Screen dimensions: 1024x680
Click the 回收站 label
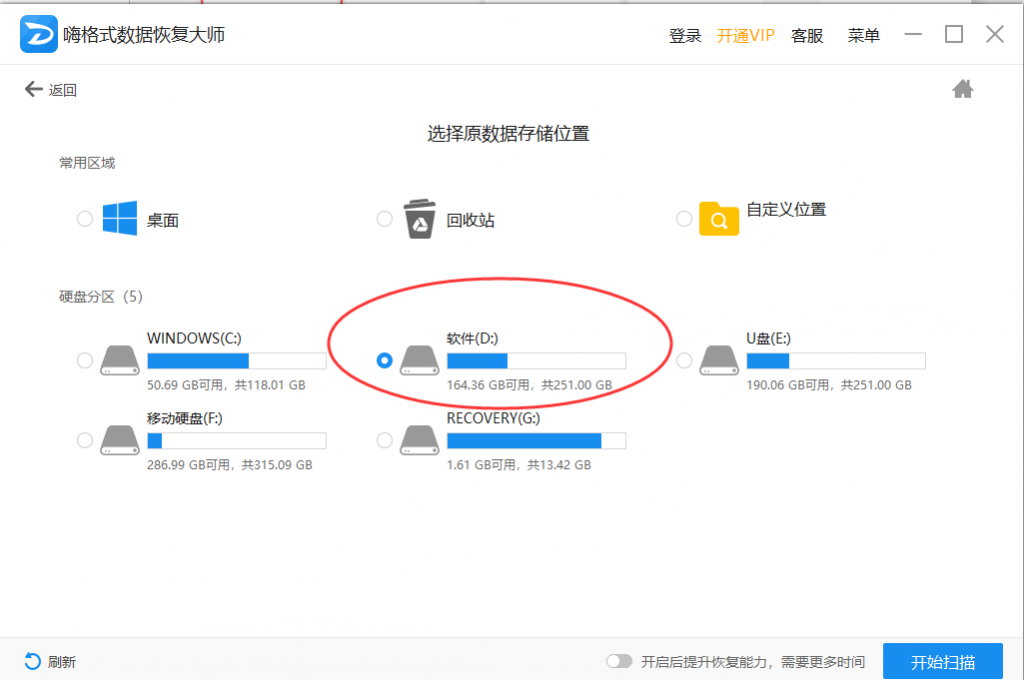click(470, 221)
